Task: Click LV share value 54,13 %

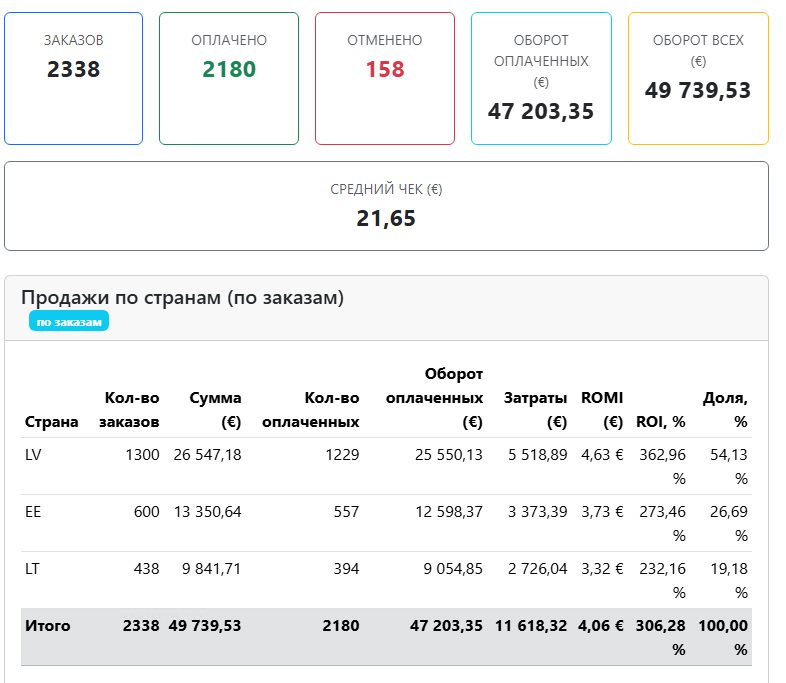Action: click(x=729, y=467)
